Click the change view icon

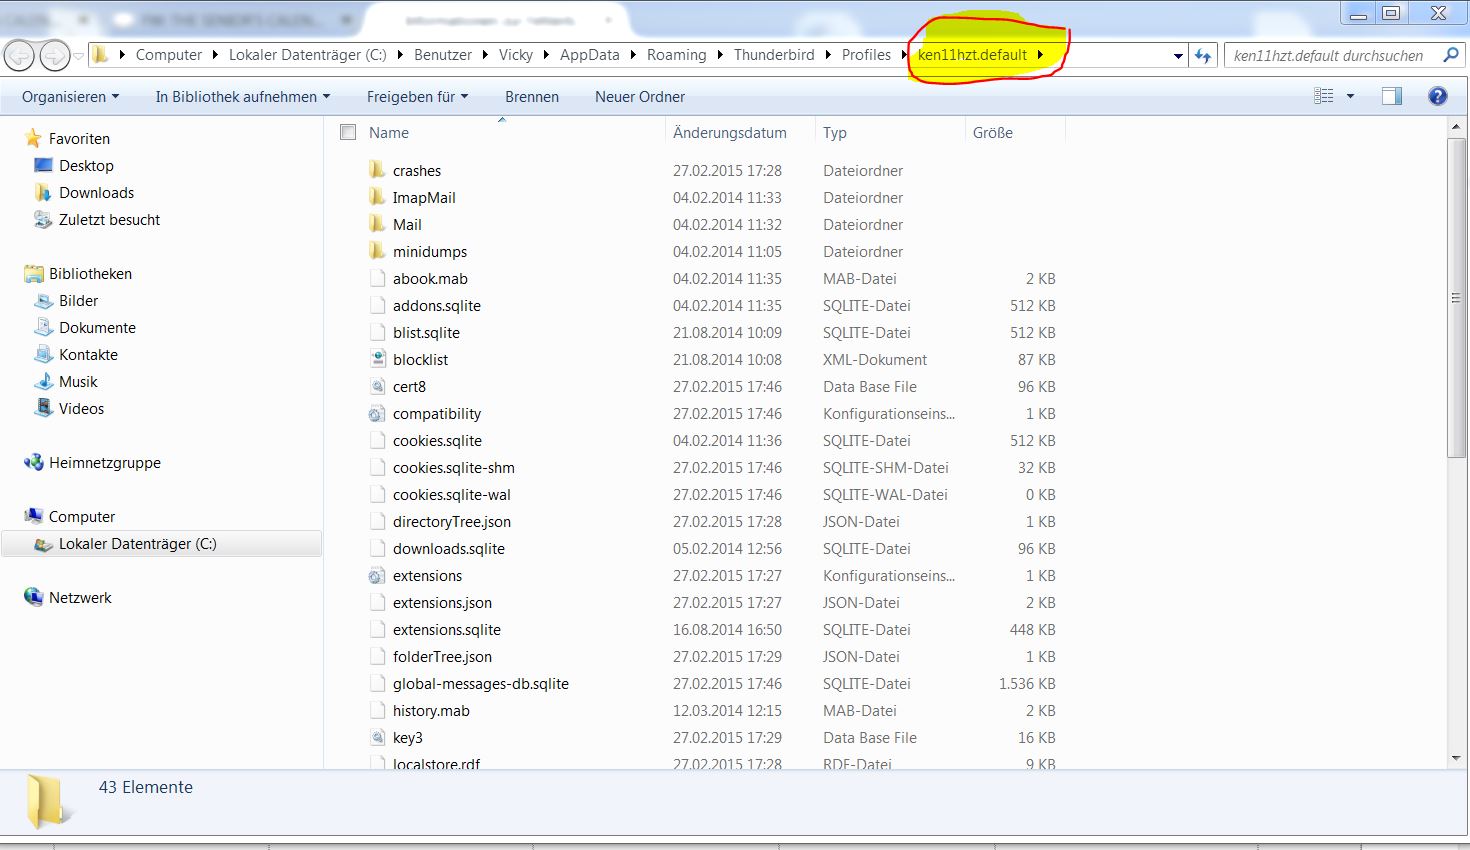(x=1324, y=96)
